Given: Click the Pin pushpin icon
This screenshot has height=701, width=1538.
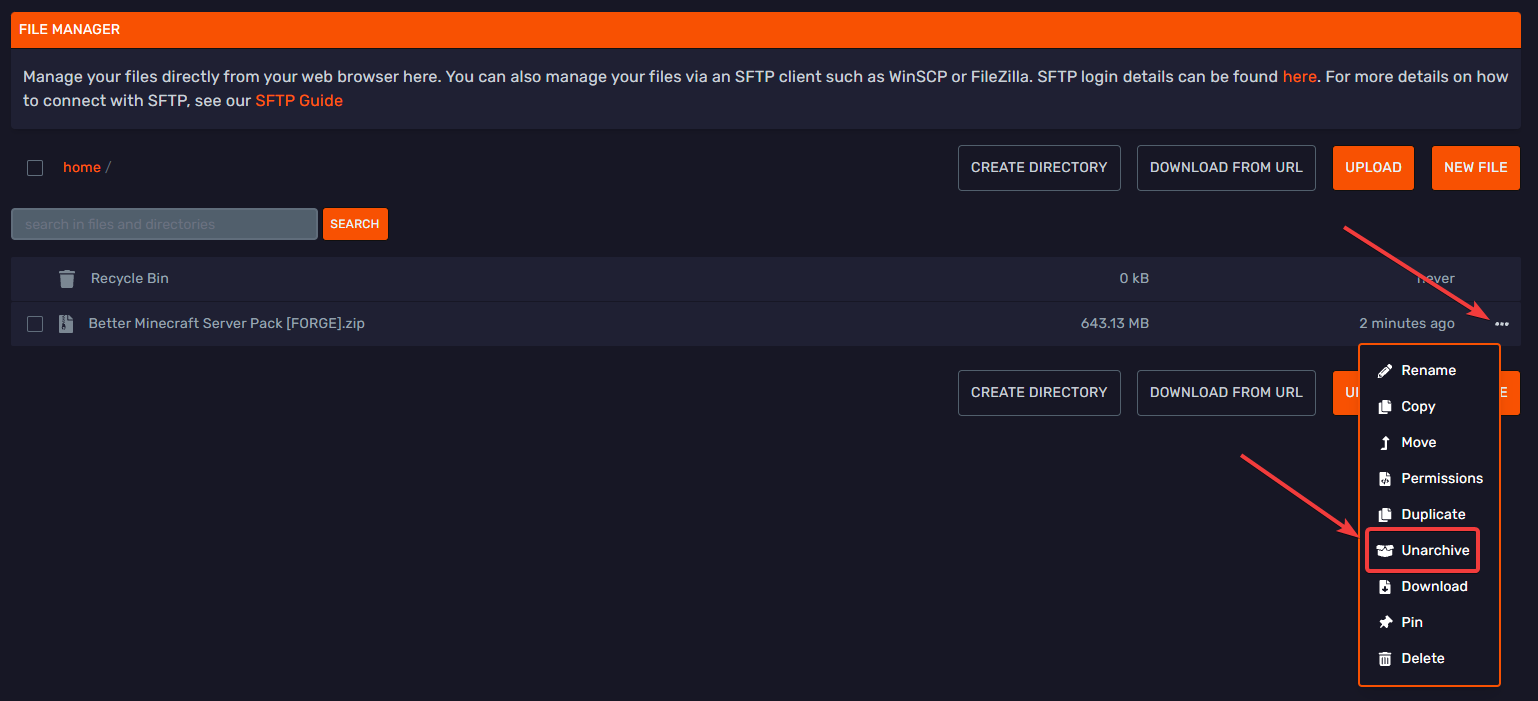Looking at the screenshot, I should (x=1385, y=623).
